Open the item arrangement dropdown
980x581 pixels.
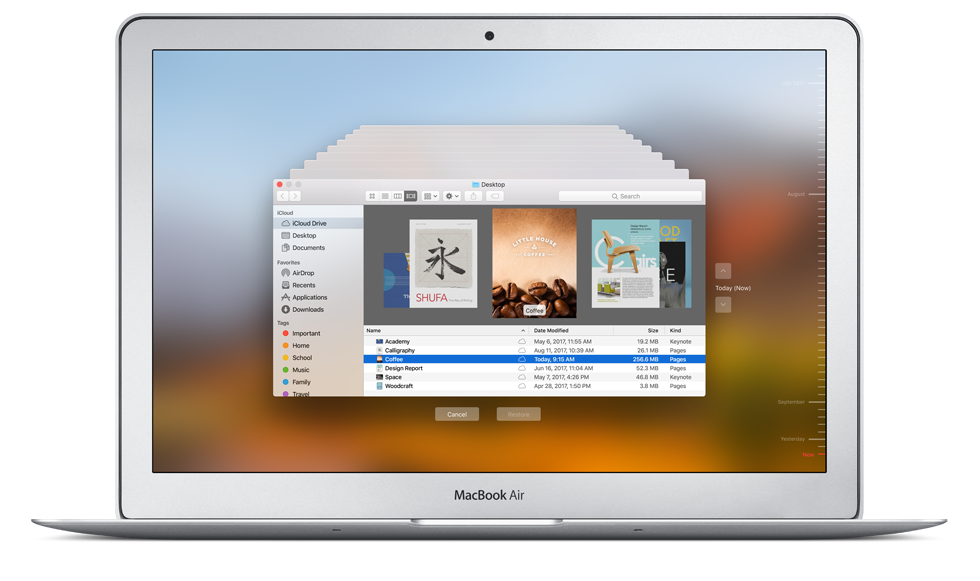coord(431,196)
